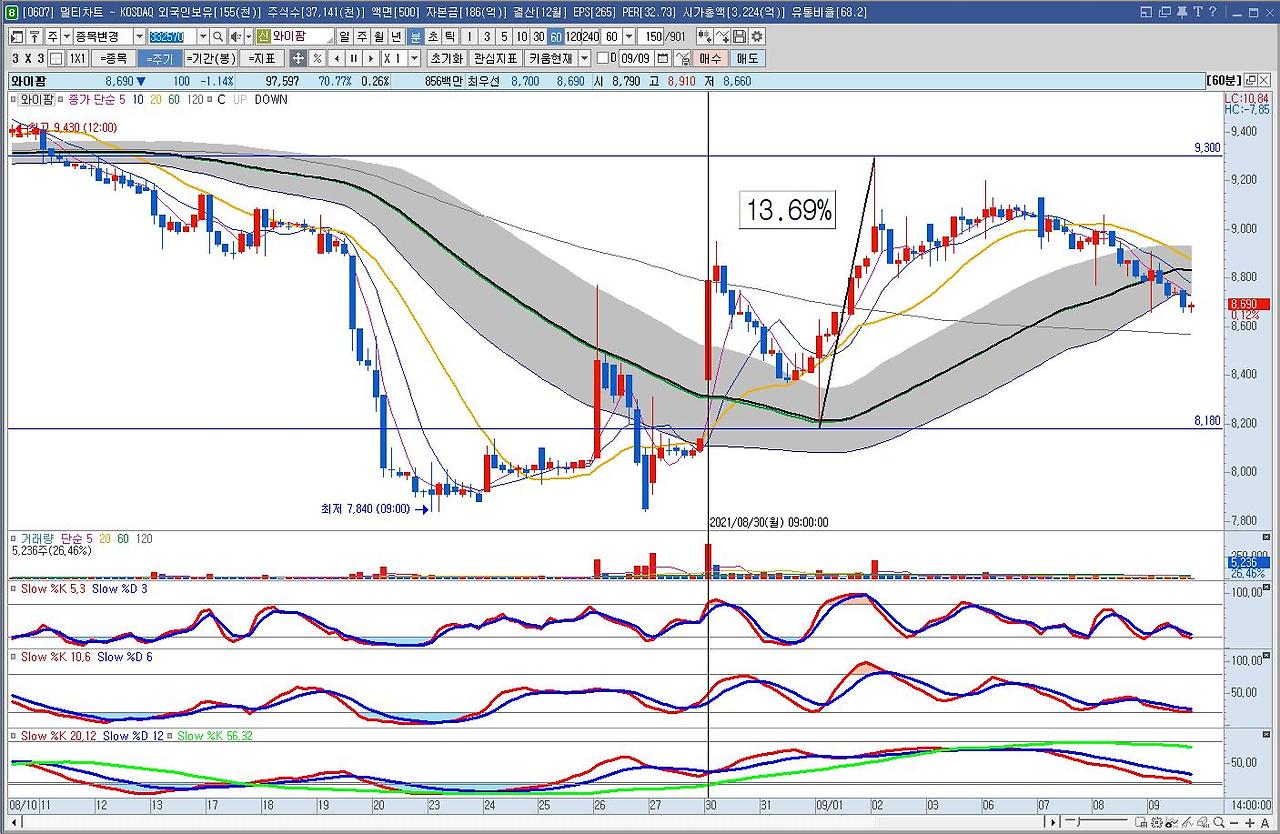1280x834 pixels.
Task: Open the date calendar picker icon
Action: pyautogui.click(x=662, y=58)
